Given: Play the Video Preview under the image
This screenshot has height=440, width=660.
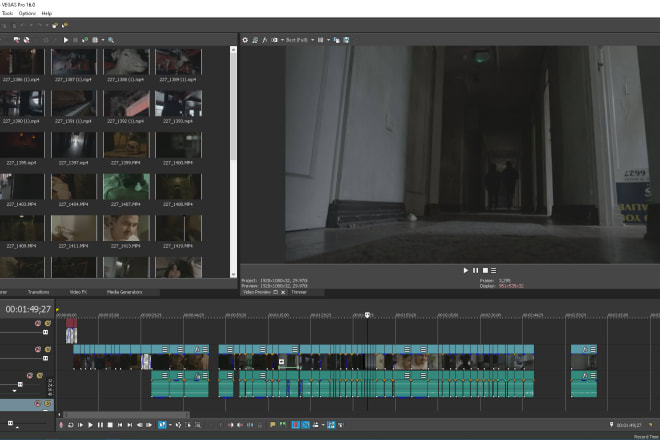Looking at the screenshot, I should tap(466, 270).
